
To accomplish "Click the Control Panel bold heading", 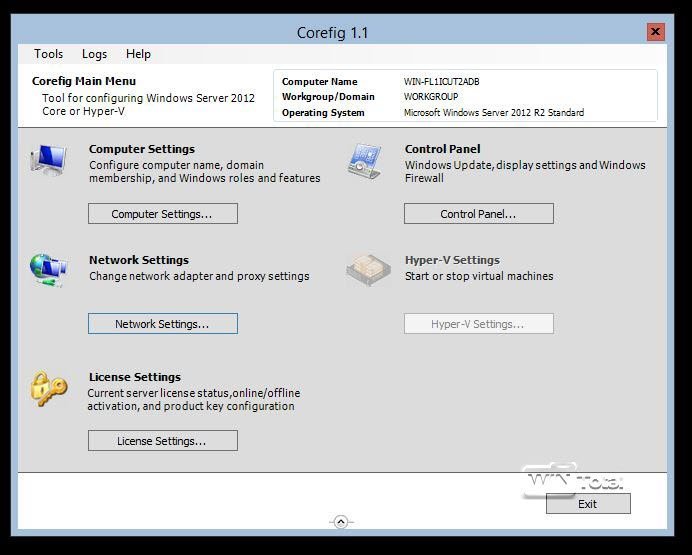I will pyautogui.click(x=443, y=149).
